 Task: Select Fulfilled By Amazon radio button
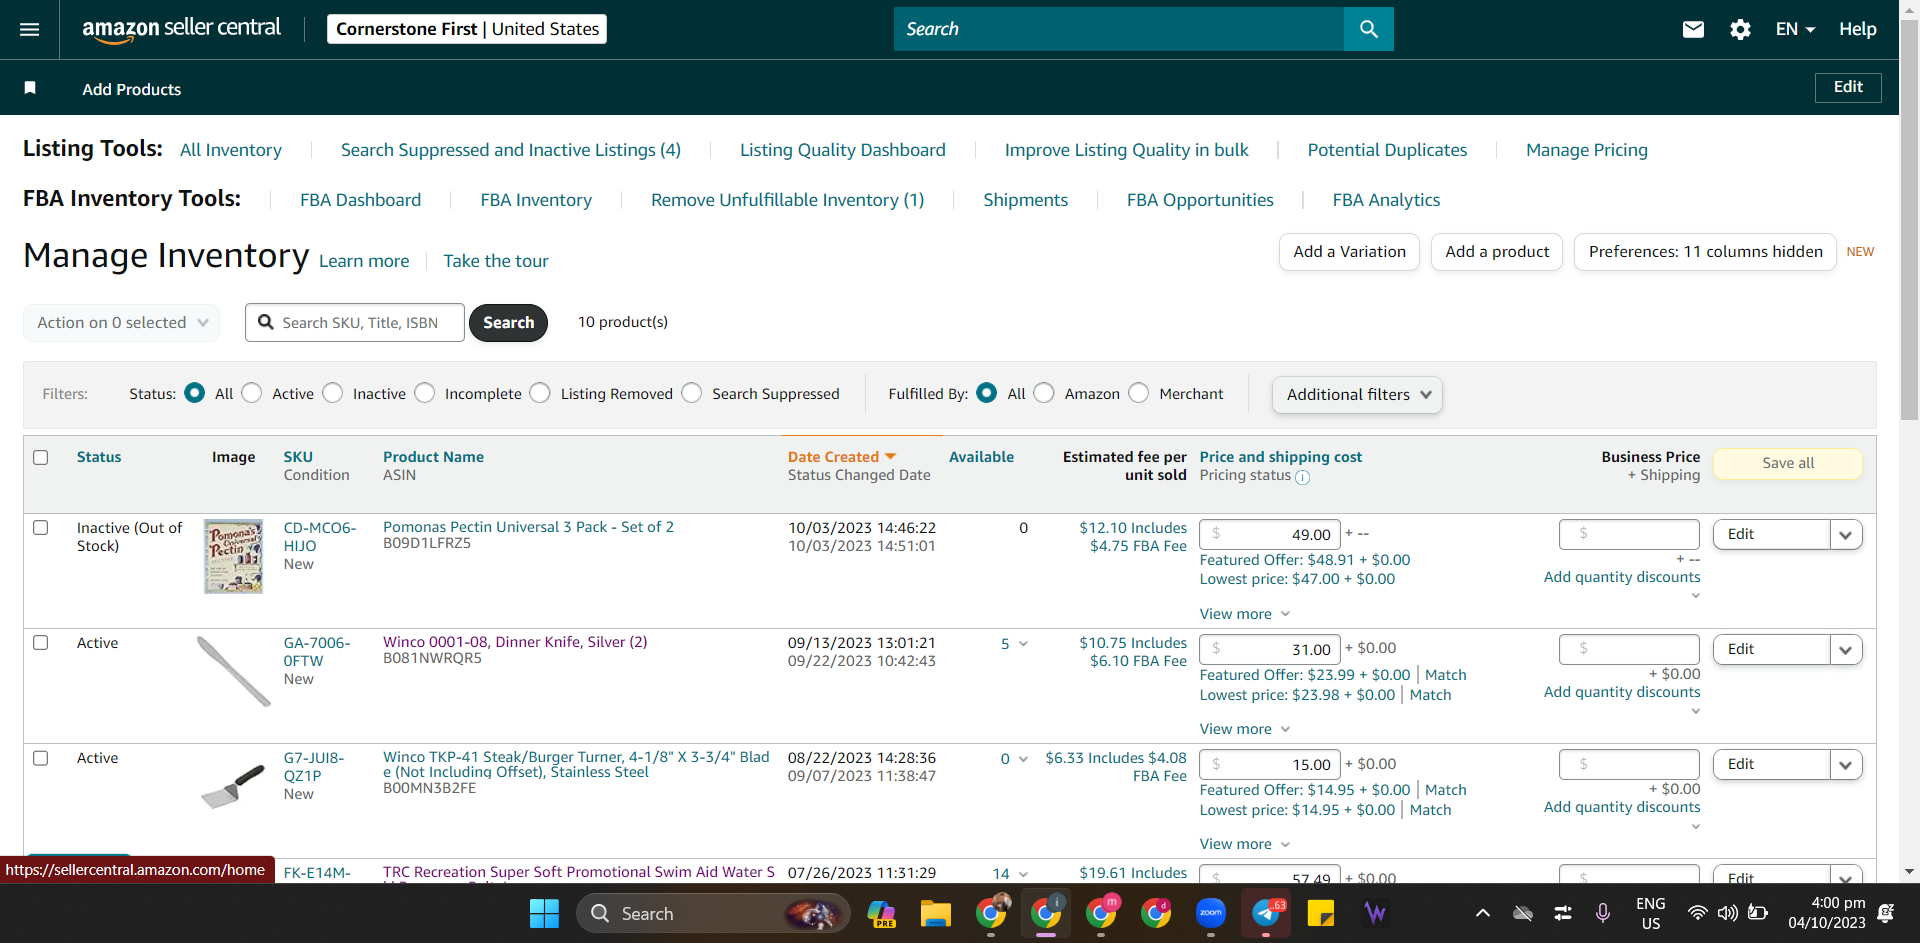pos(1044,393)
